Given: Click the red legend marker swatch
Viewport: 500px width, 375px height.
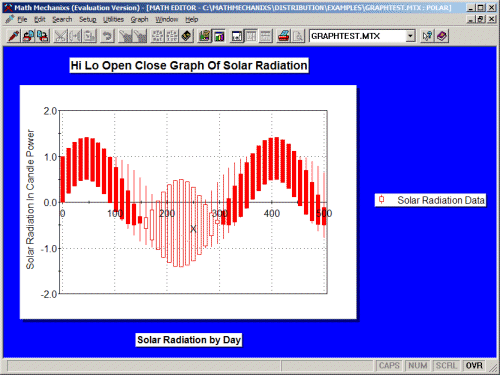Looking at the screenshot, I should click(x=382, y=200).
